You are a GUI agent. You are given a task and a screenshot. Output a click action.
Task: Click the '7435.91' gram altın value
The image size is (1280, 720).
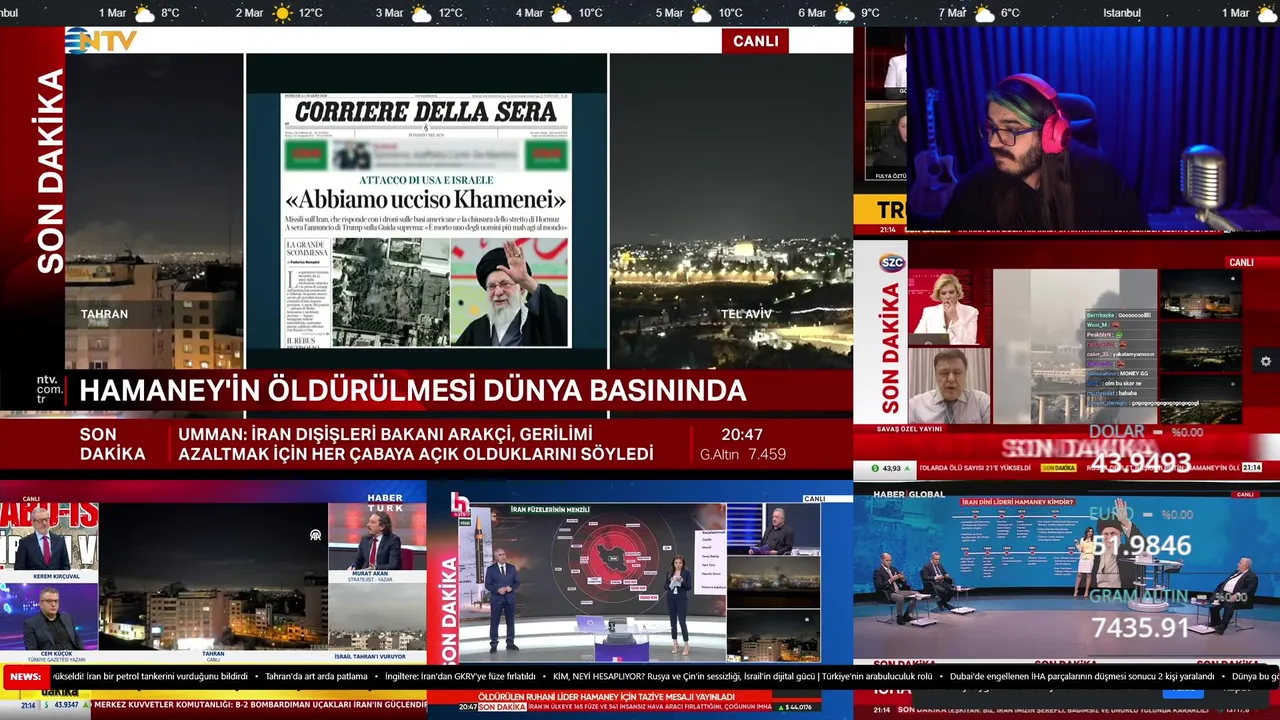pos(1141,627)
